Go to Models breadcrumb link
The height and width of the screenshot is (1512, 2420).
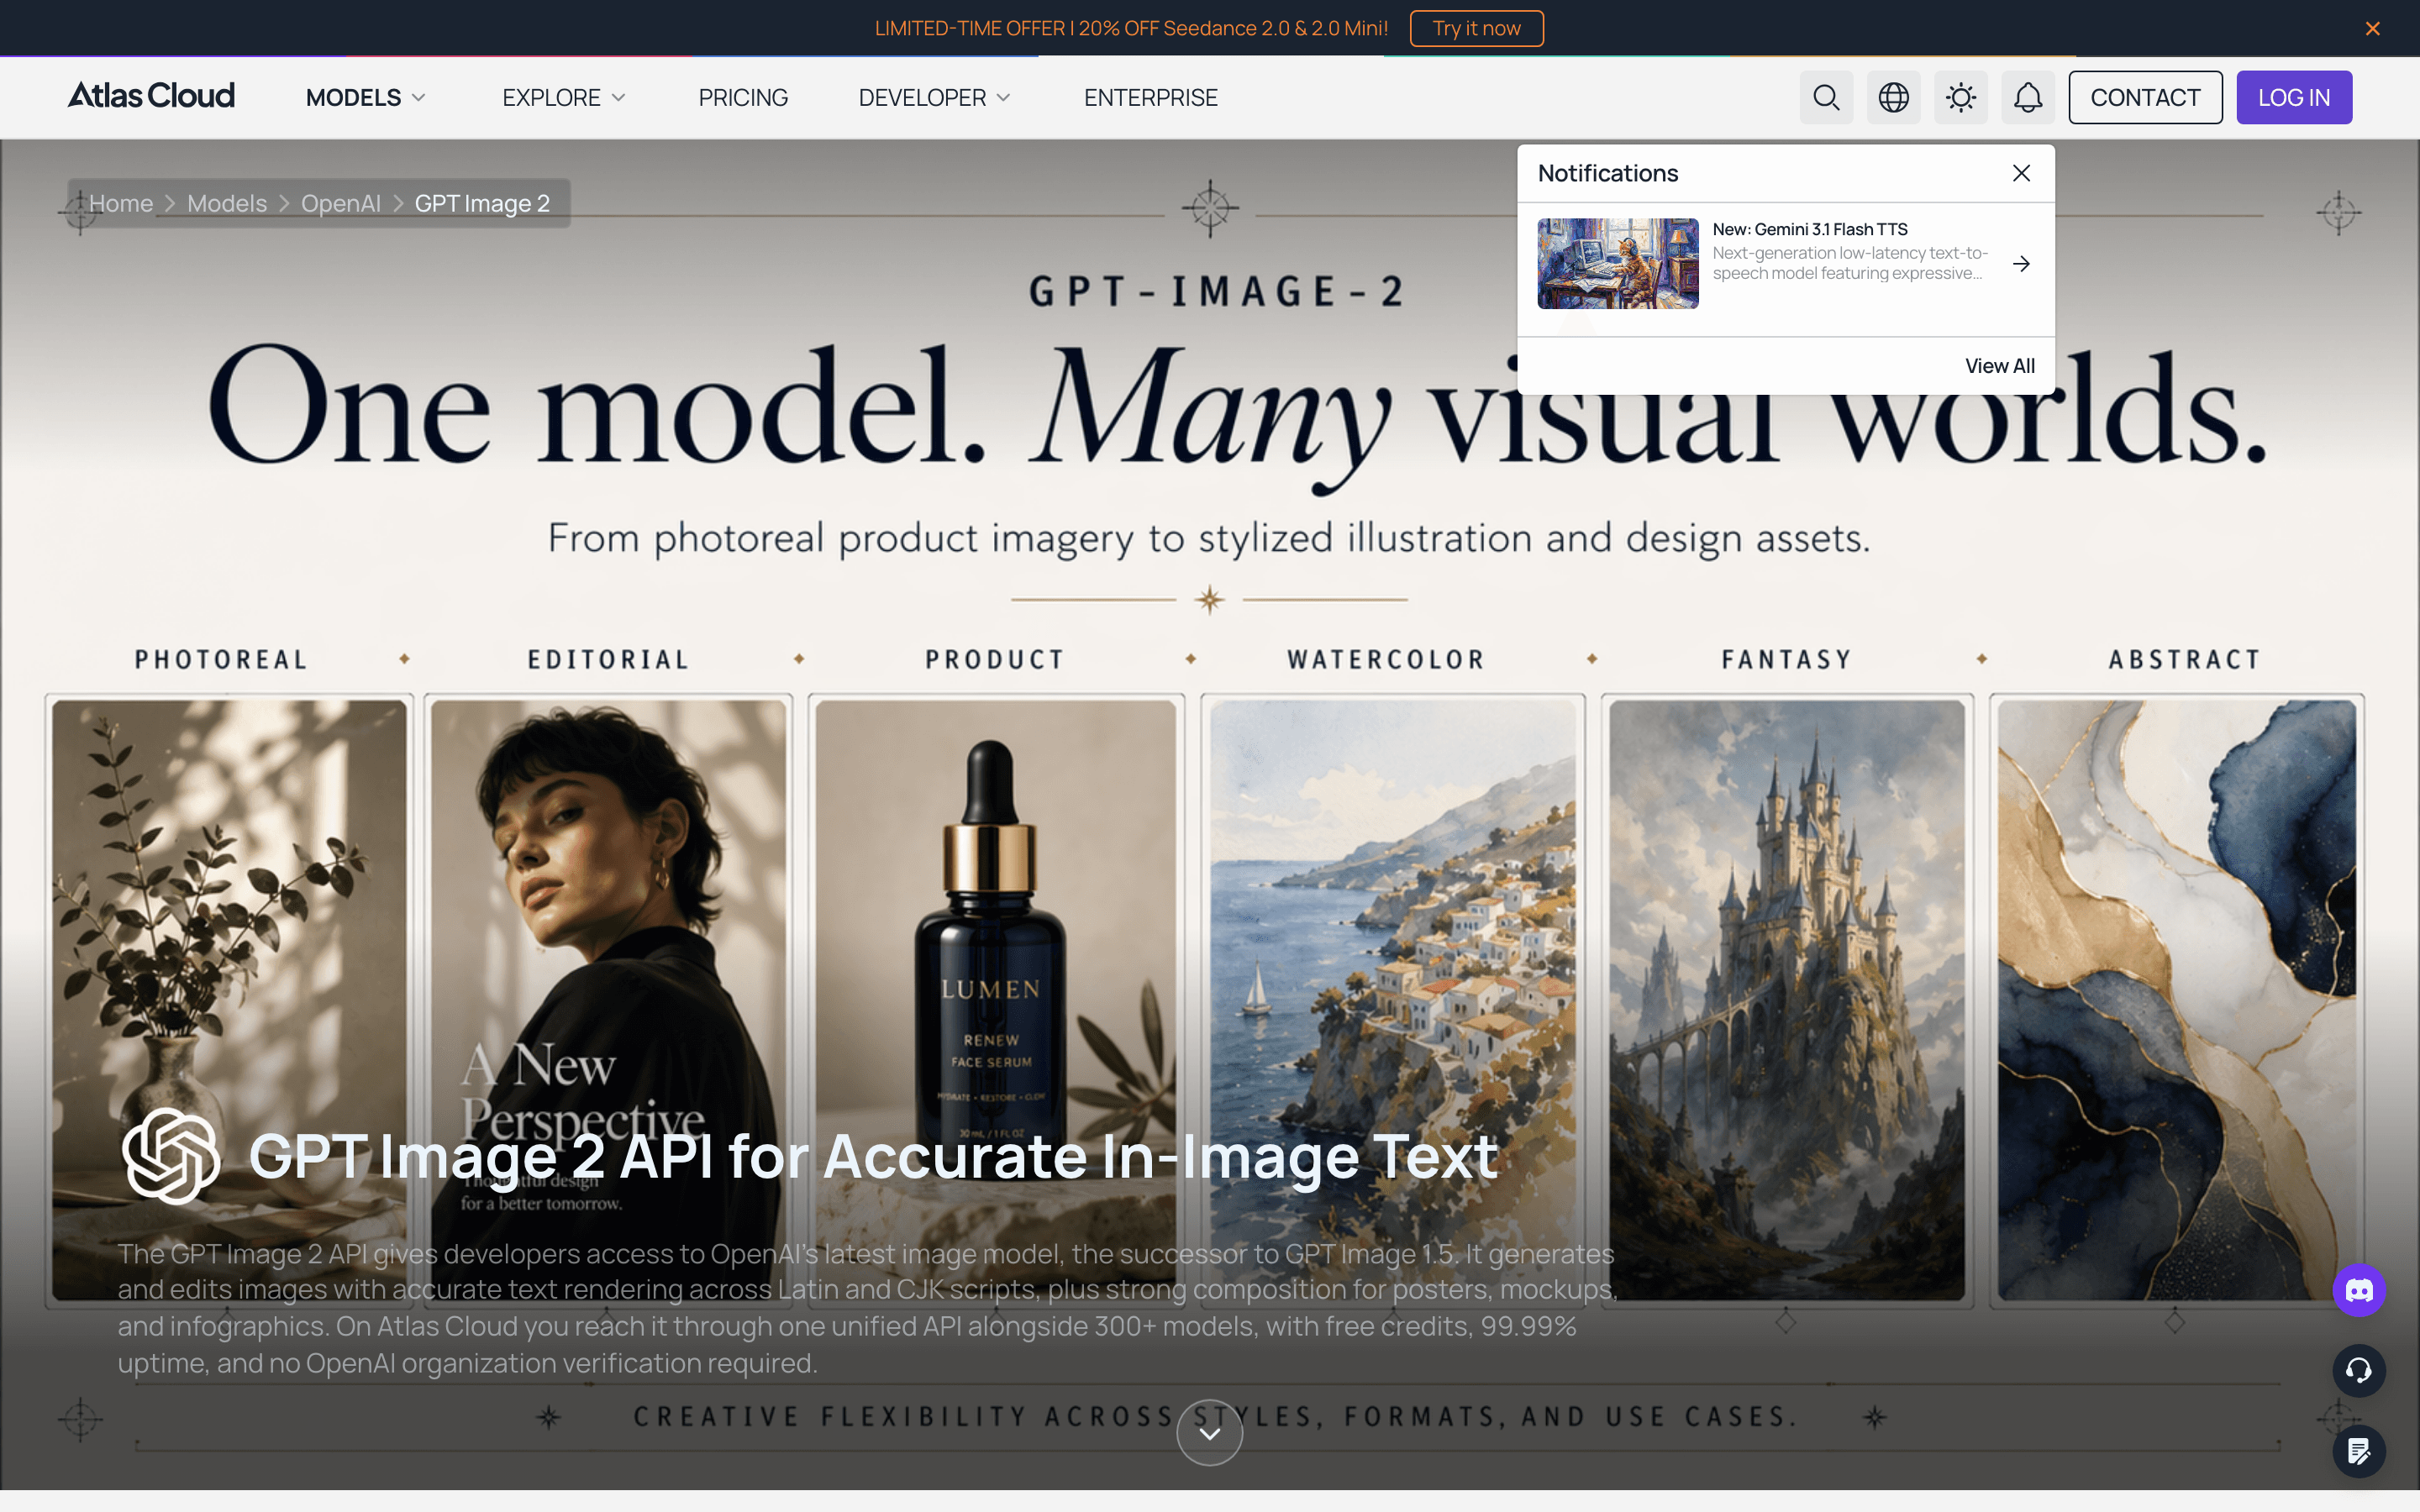point(227,203)
